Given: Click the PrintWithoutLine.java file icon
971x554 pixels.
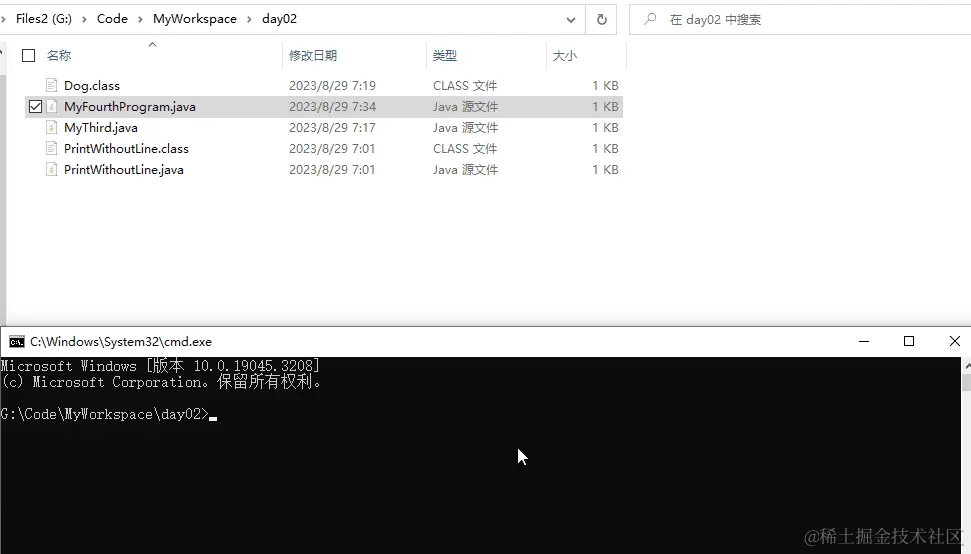Looking at the screenshot, I should pos(52,170).
